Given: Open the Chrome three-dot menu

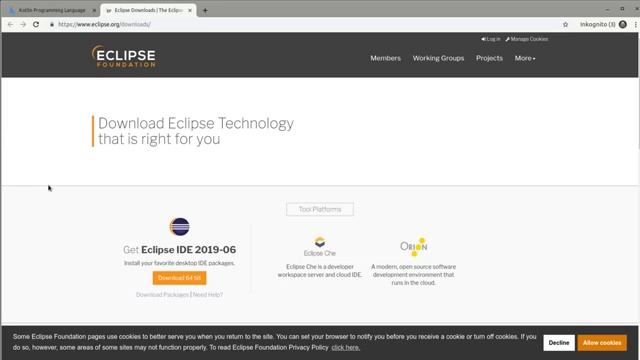Looking at the screenshot, I should [636, 24].
